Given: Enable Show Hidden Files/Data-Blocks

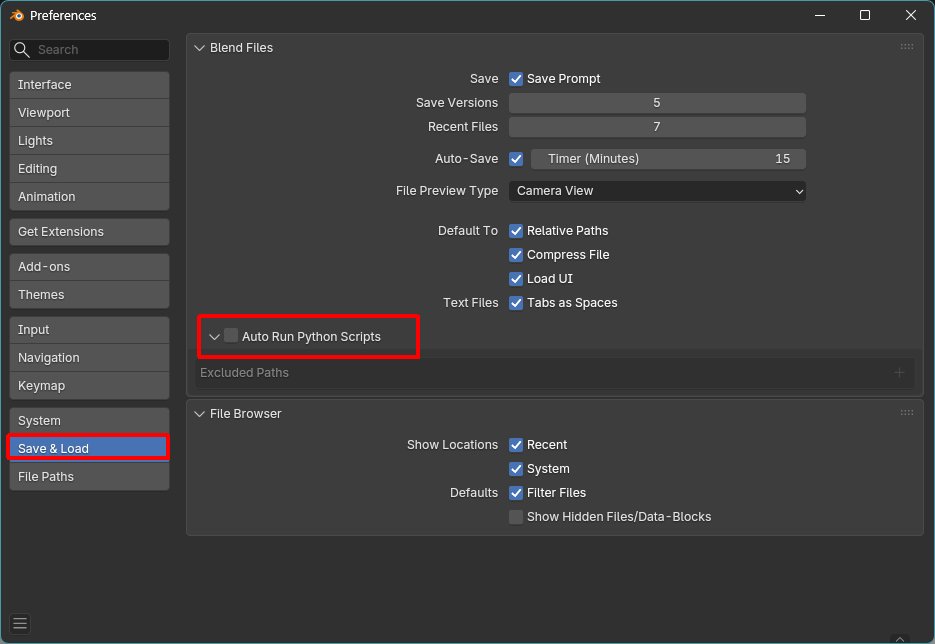Looking at the screenshot, I should pos(516,517).
